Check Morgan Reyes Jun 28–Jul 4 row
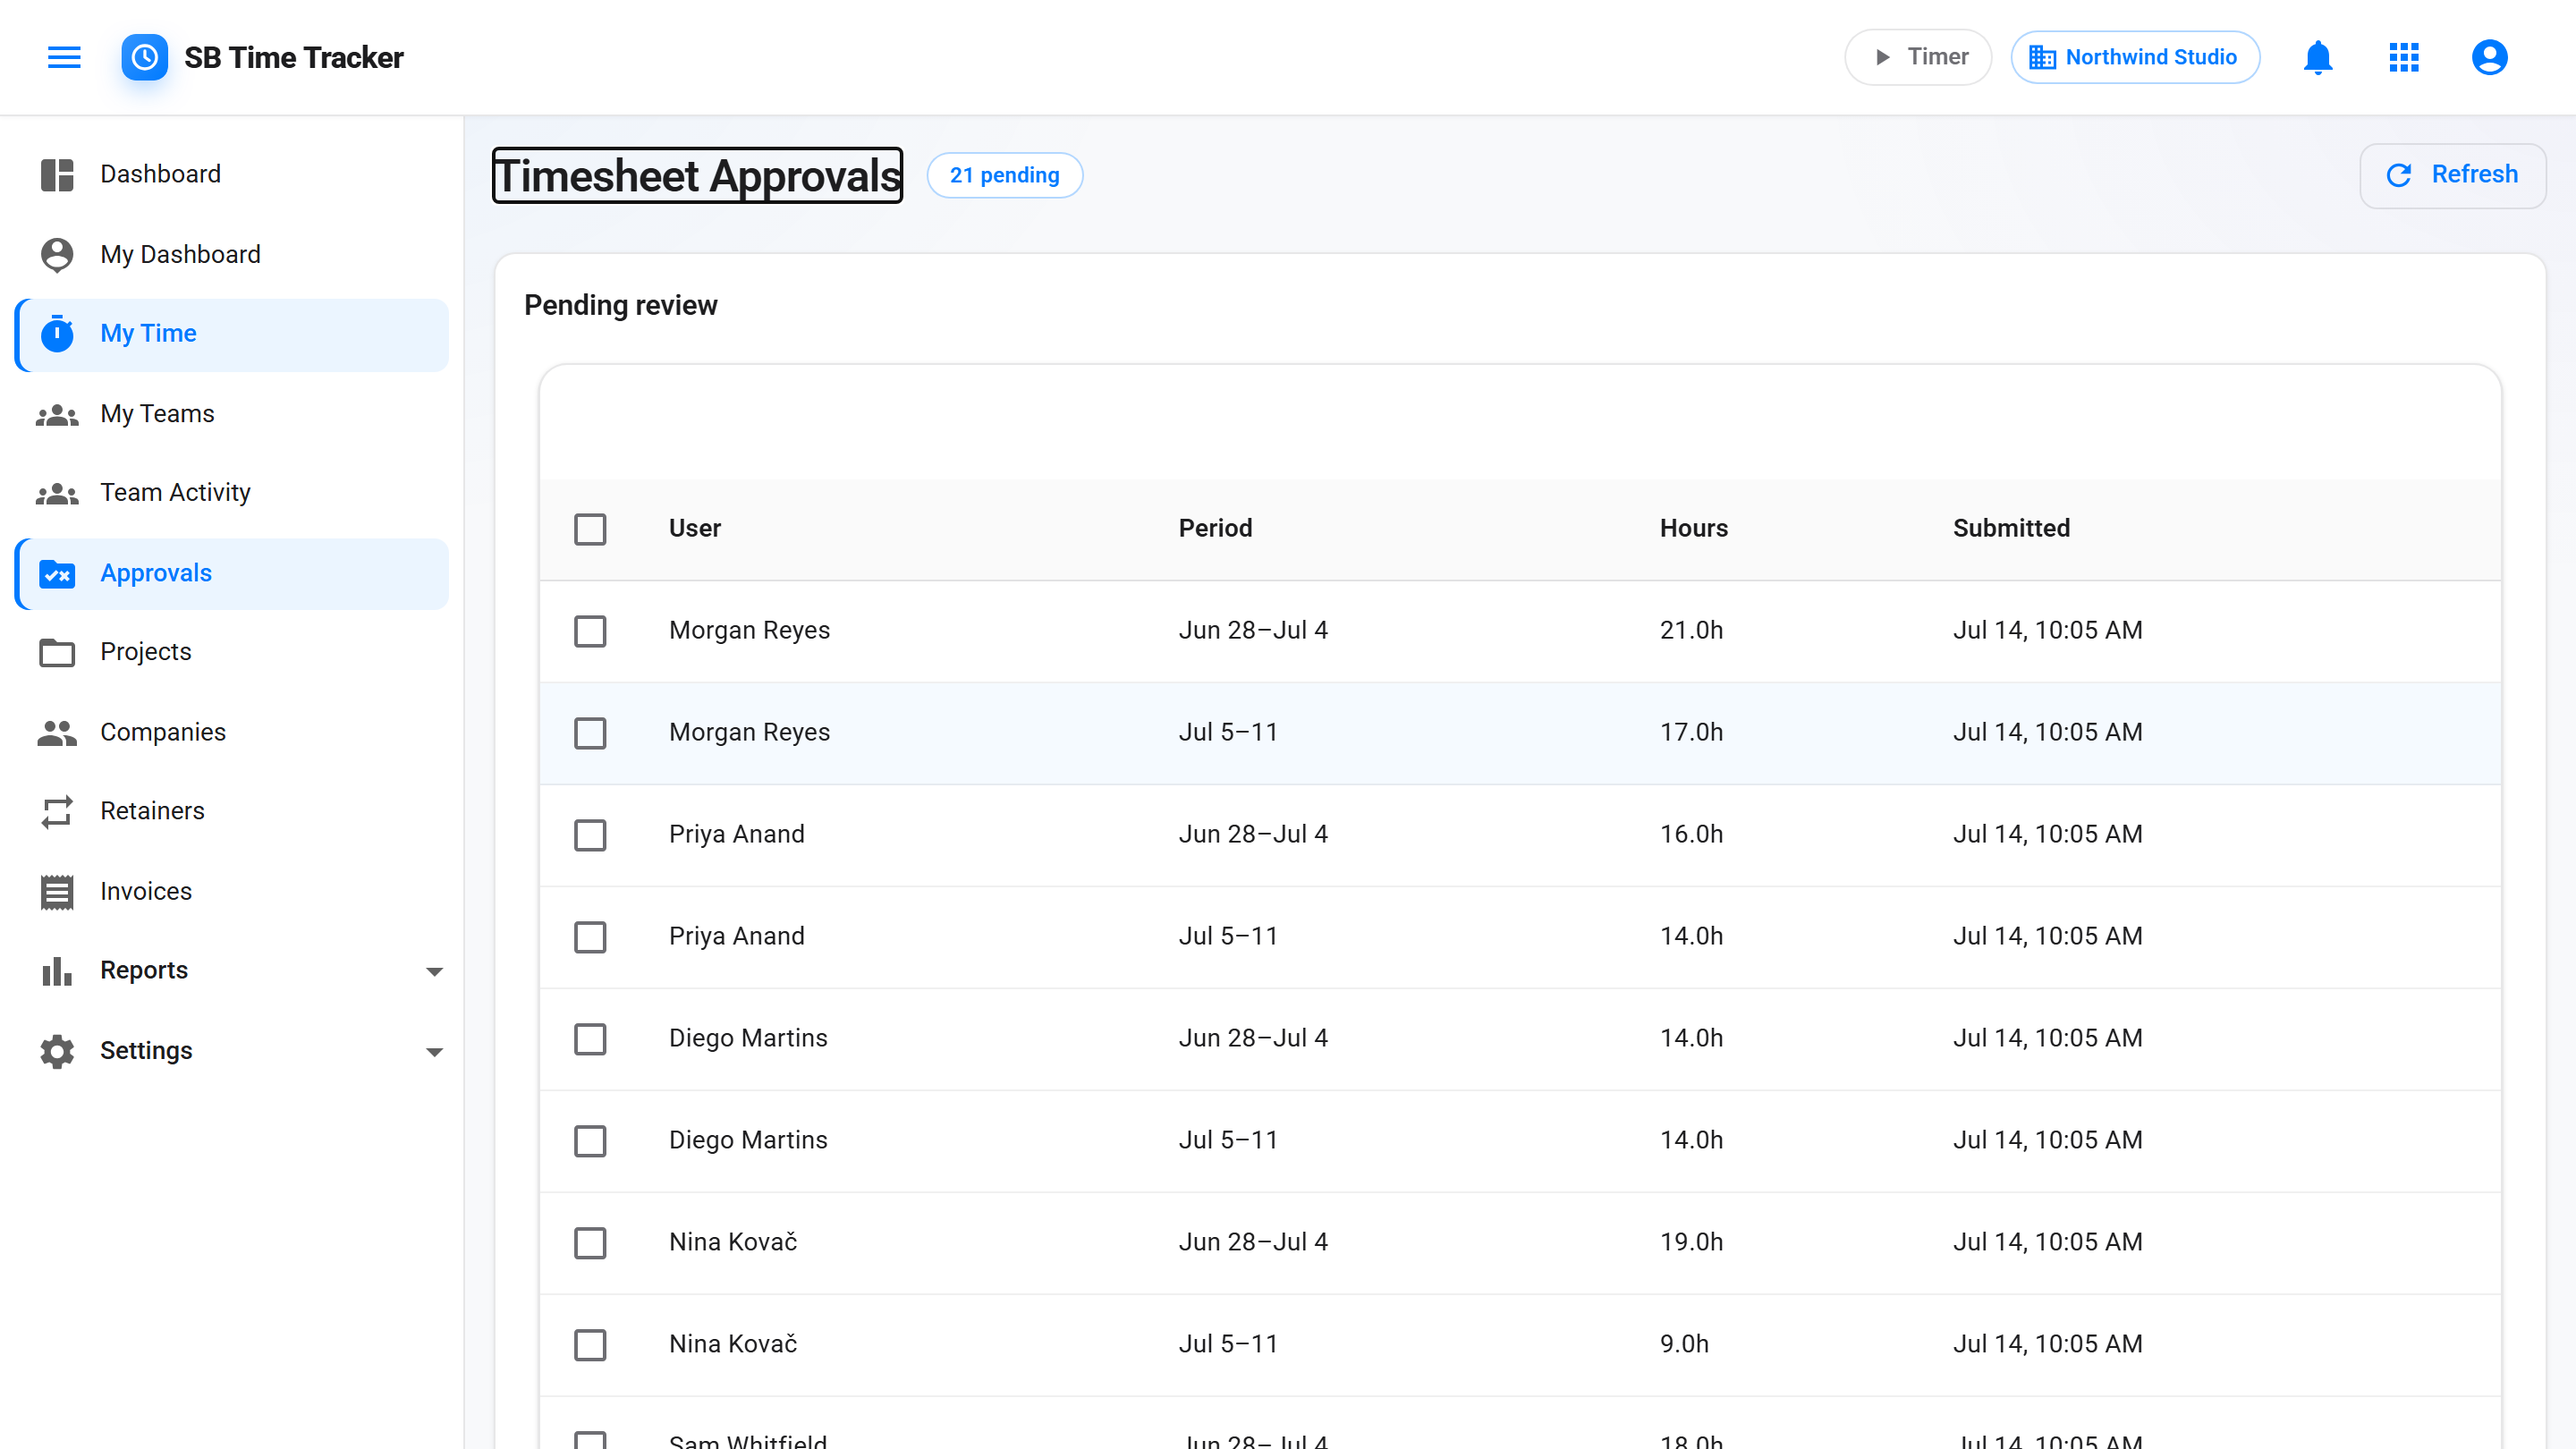This screenshot has height=1449, width=2576. 590,631
